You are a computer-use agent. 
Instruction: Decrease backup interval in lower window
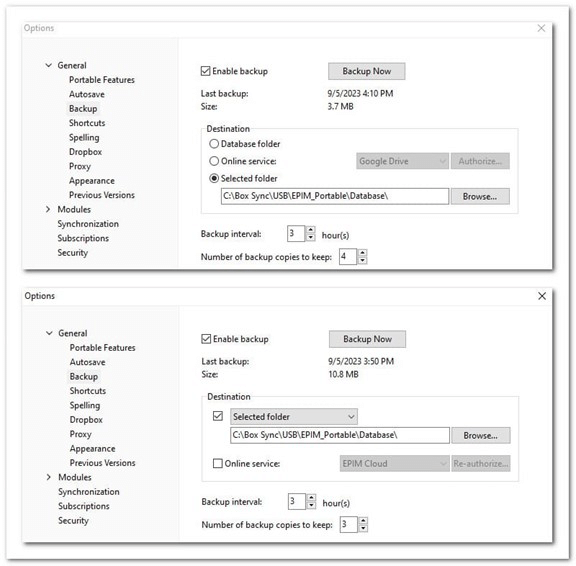(x=312, y=505)
